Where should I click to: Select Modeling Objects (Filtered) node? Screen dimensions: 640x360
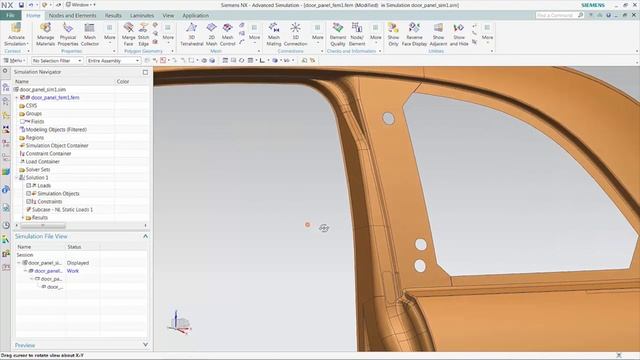[53, 129]
